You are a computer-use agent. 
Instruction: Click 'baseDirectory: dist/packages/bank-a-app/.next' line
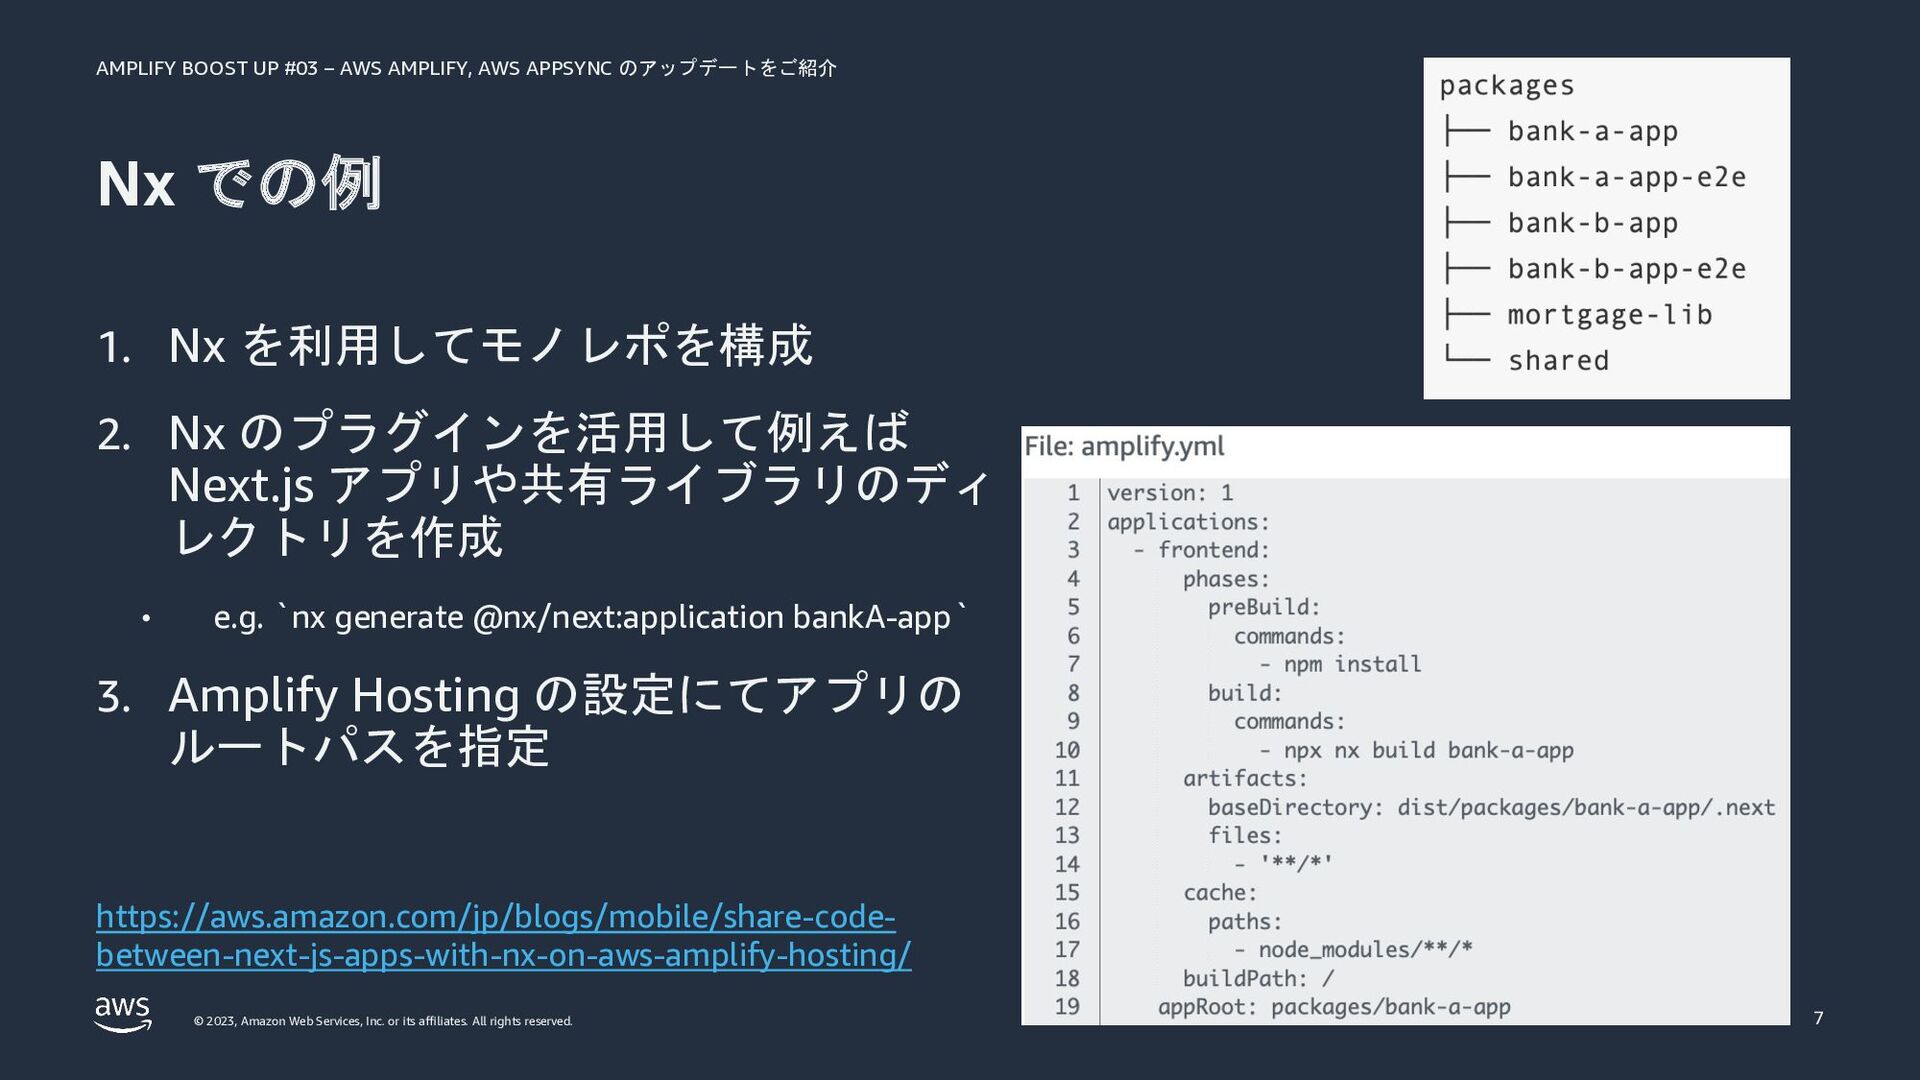coord(1491,807)
